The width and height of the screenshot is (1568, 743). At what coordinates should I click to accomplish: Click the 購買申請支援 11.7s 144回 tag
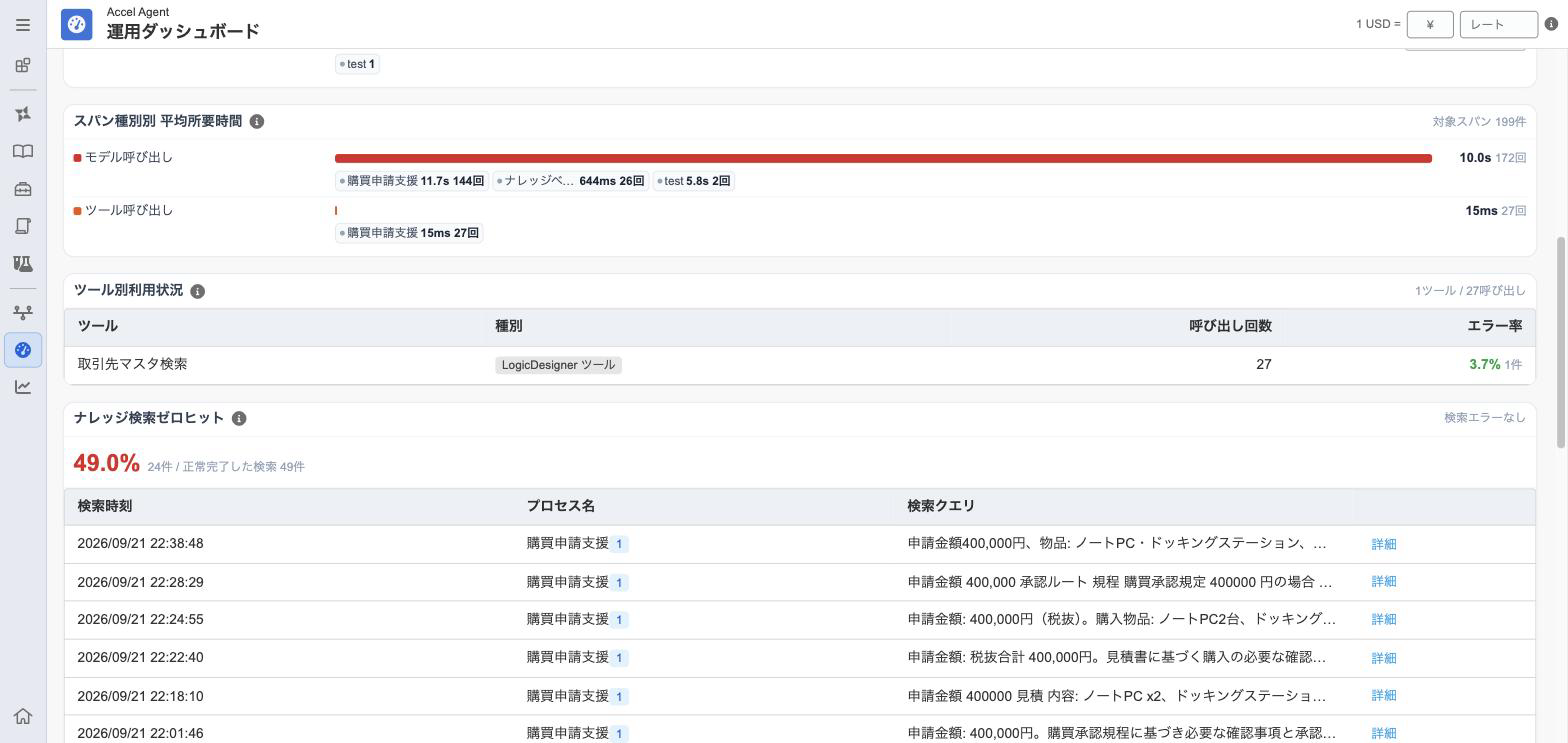click(x=411, y=181)
